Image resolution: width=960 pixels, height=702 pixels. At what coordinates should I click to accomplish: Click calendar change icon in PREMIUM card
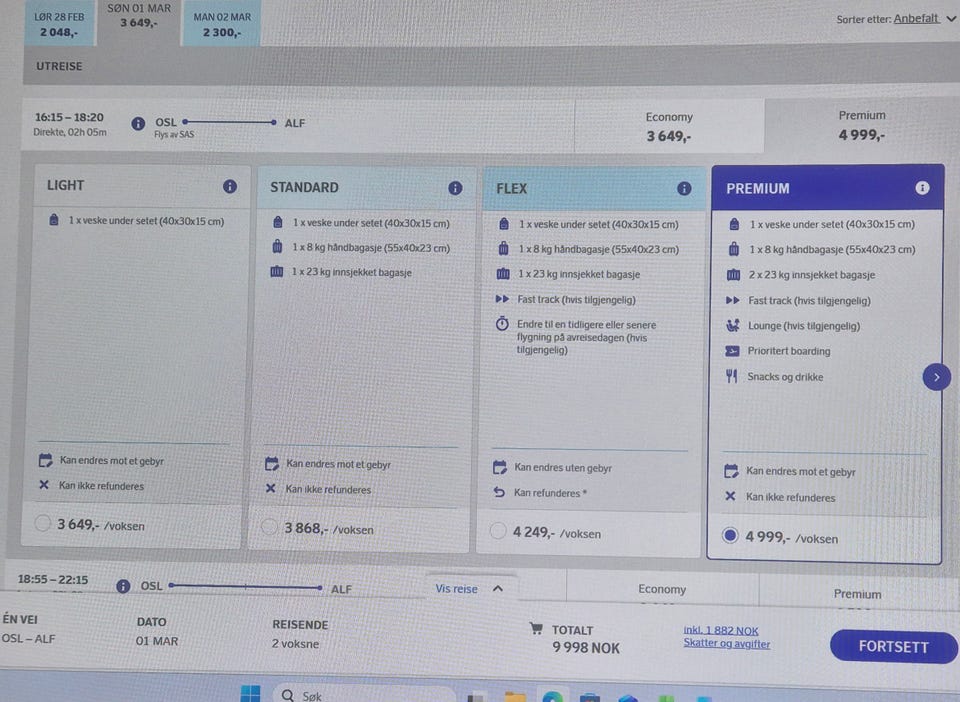pyautogui.click(x=731, y=471)
